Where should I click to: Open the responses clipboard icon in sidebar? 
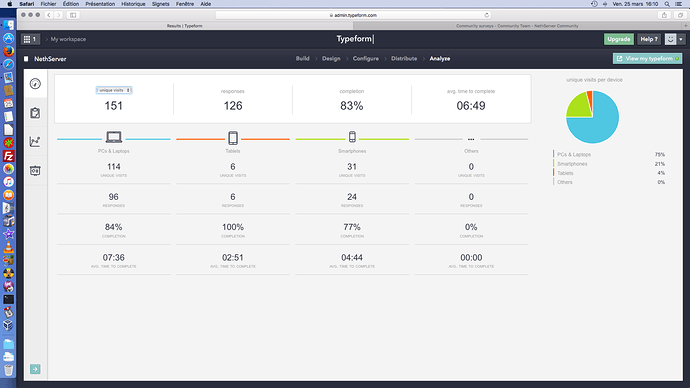pos(35,113)
